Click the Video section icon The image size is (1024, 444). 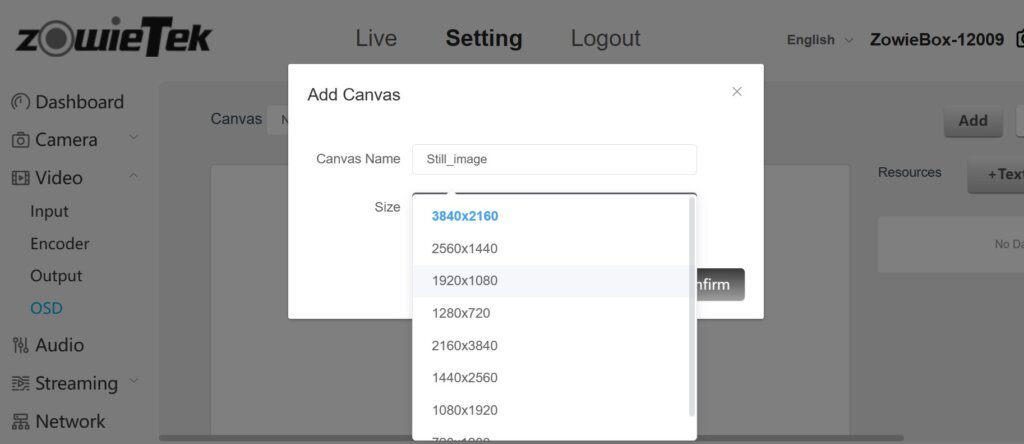[20, 178]
